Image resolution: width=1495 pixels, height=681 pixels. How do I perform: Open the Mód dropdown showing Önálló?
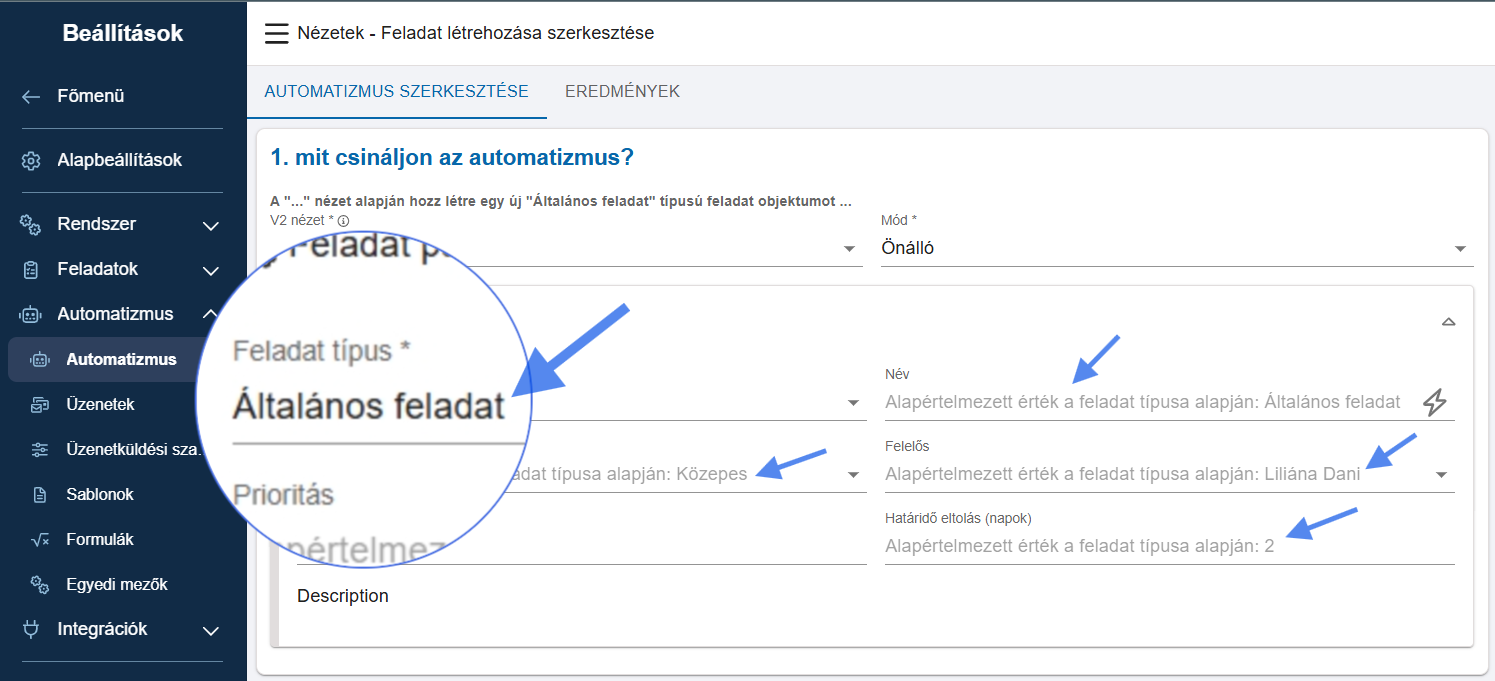click(1460, 249)
